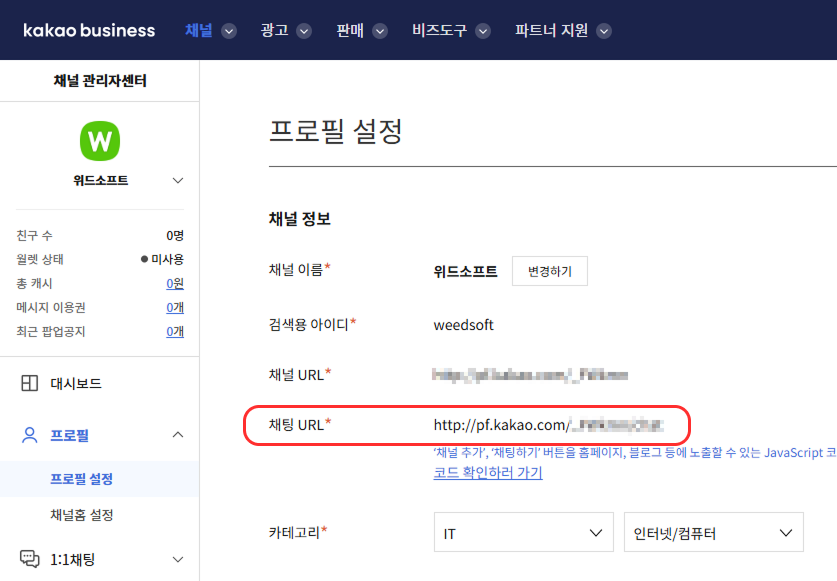This screenshot has height=581, width=837.
Task: Expand the 광고 menu chevron
Action: [x=304, y=32]
